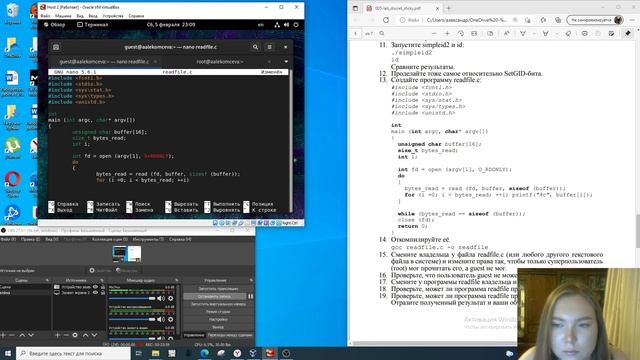Expand Highlight tool options arrow
Image resolution: width=640 pixels, height=360 pixels.
556,33
